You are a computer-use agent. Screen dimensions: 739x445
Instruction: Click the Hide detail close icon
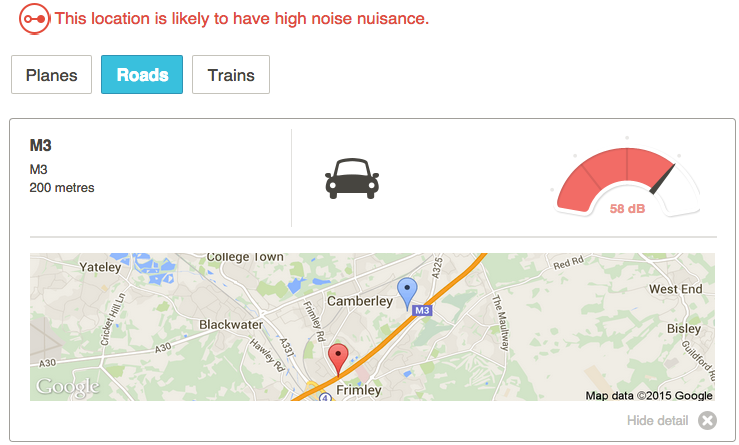click(x=708, y=420)
